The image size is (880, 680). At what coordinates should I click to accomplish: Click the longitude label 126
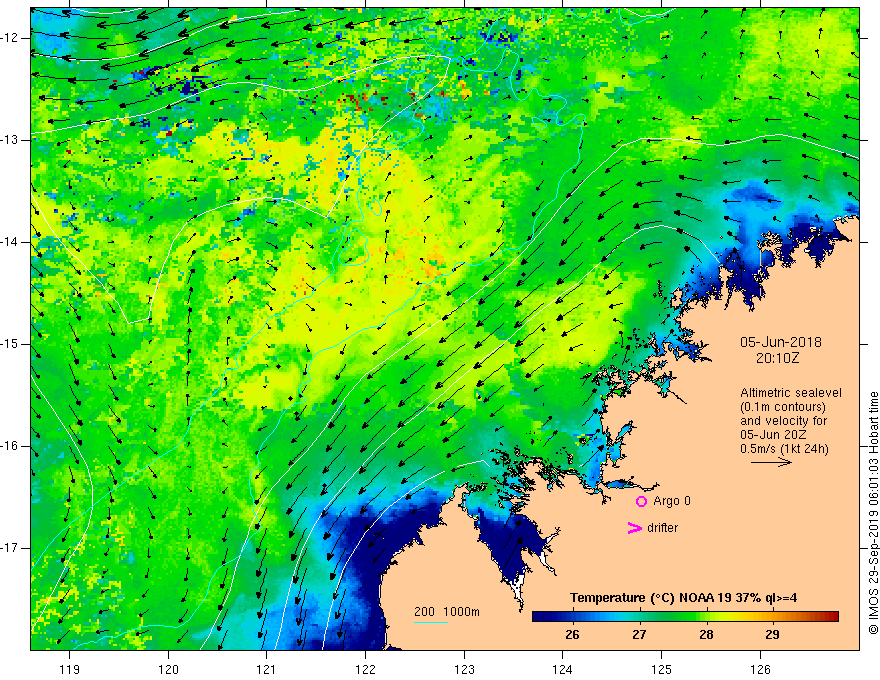760,669
